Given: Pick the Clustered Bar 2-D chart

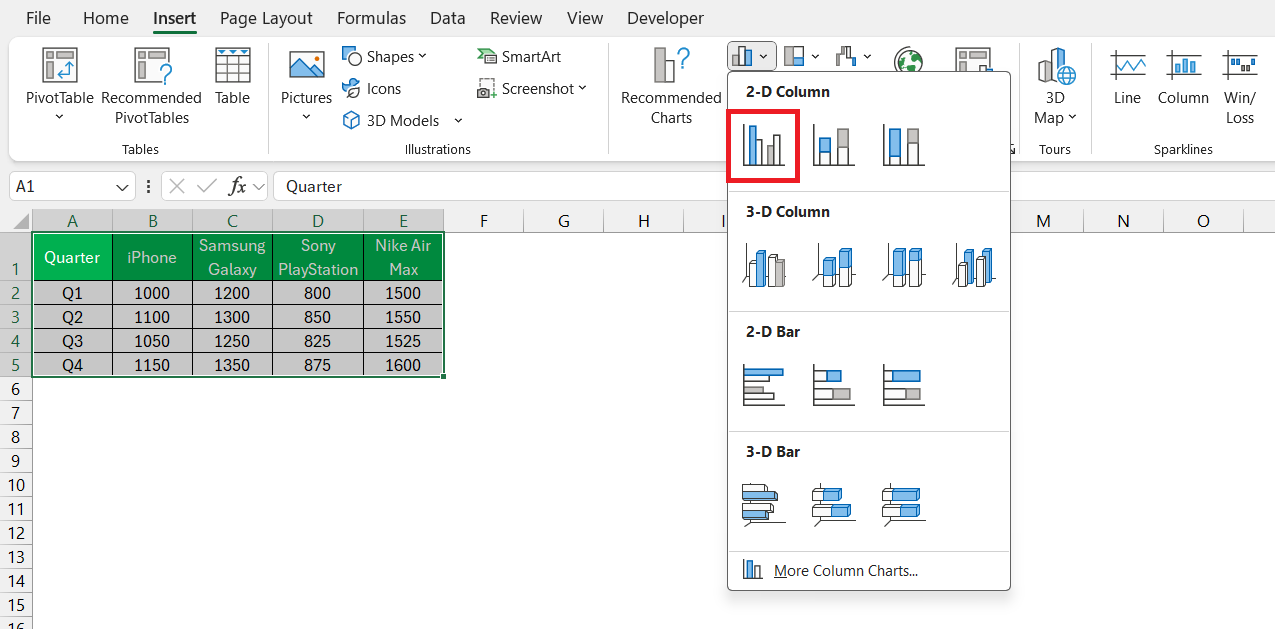Looking at the screenshot, I should click(763, 386).
